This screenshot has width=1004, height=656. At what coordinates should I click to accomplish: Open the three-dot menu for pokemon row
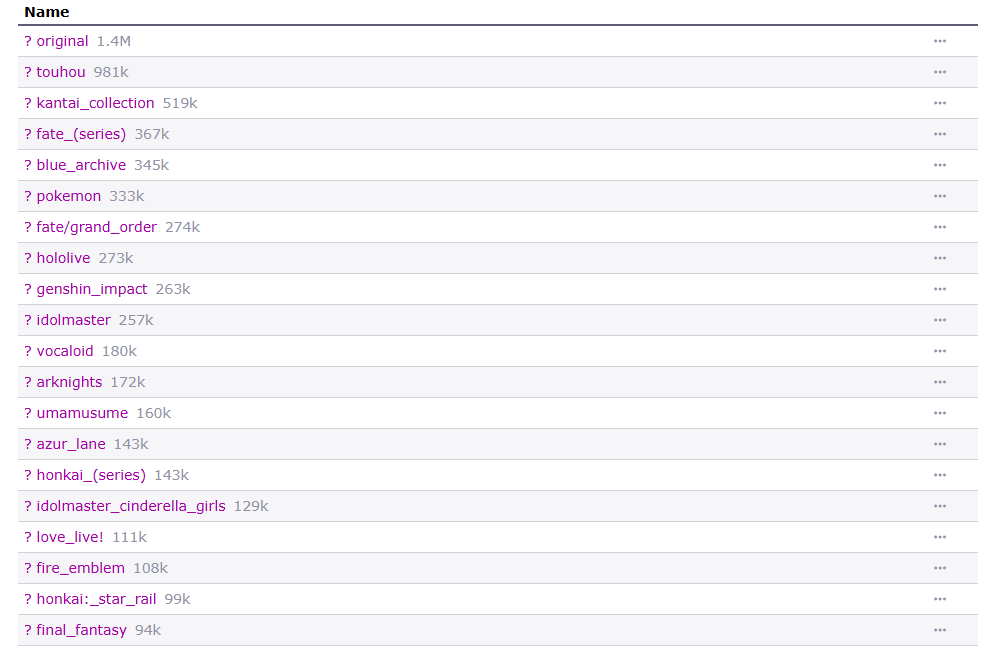click(939, 196)
